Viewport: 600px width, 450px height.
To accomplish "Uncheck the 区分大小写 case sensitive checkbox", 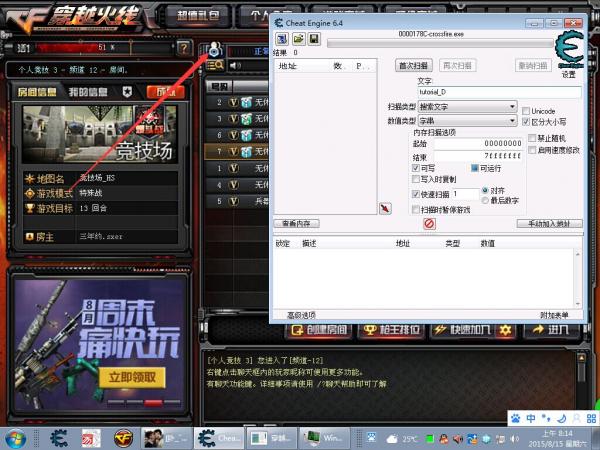I will [x=526, y=122].
